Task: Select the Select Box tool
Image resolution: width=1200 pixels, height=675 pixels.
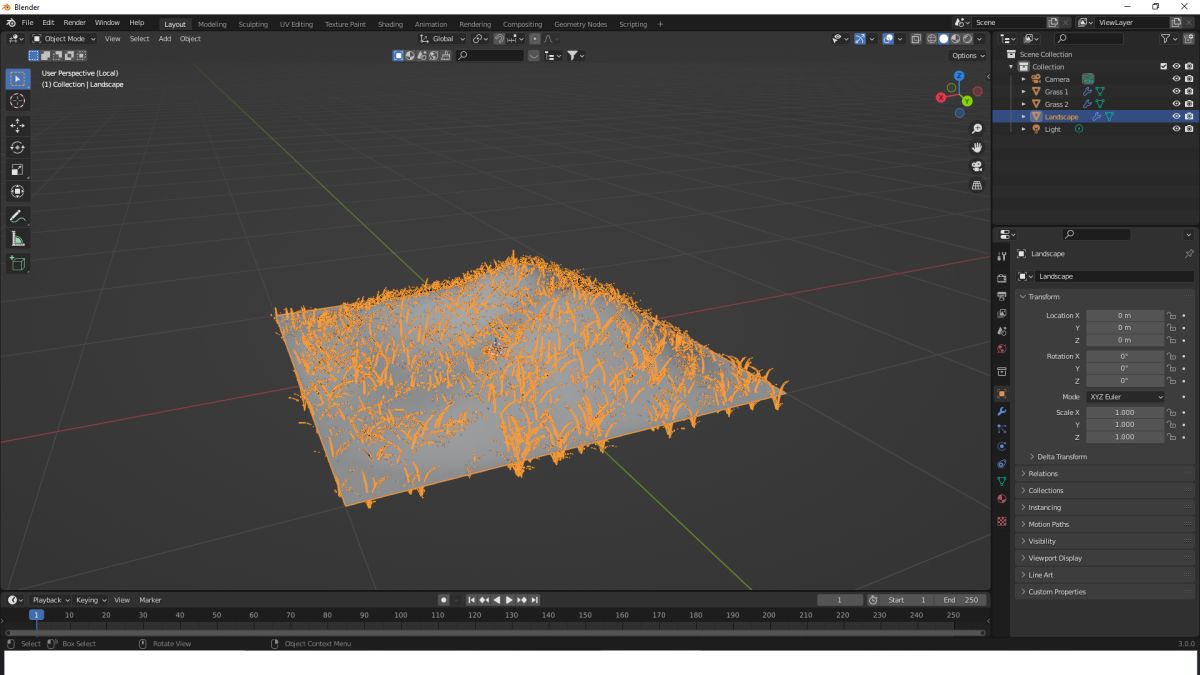Action: (x=18, y=78)
